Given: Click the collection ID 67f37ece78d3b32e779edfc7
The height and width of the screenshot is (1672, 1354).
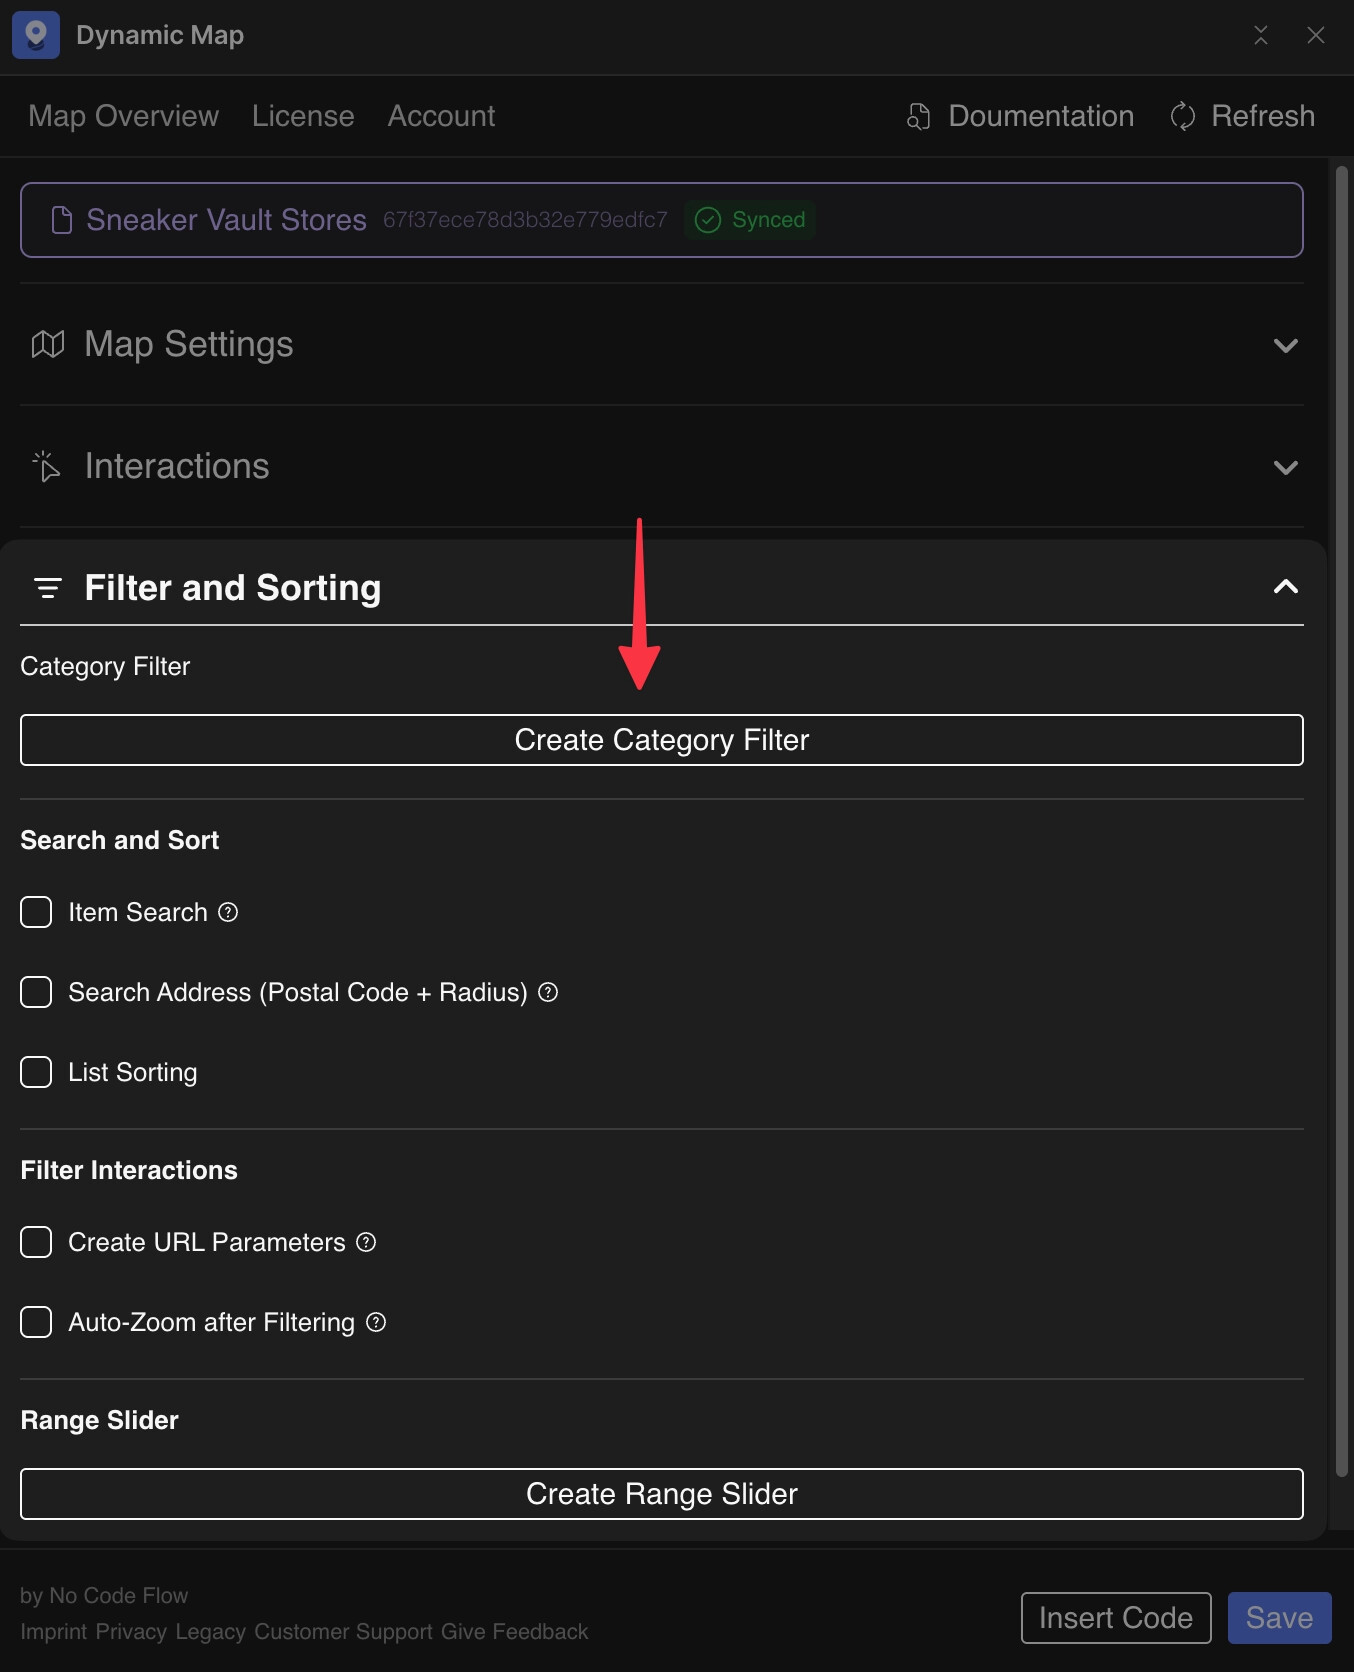Looking at the screenshot, I should (525, 220).
